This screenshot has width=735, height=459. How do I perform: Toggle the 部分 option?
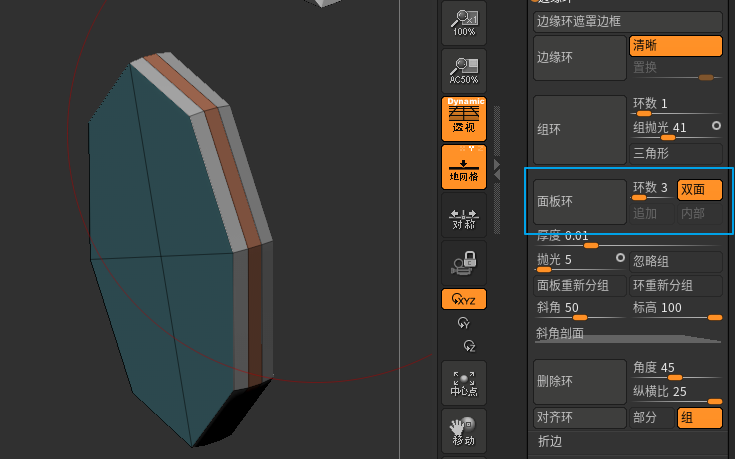point(652,418)
